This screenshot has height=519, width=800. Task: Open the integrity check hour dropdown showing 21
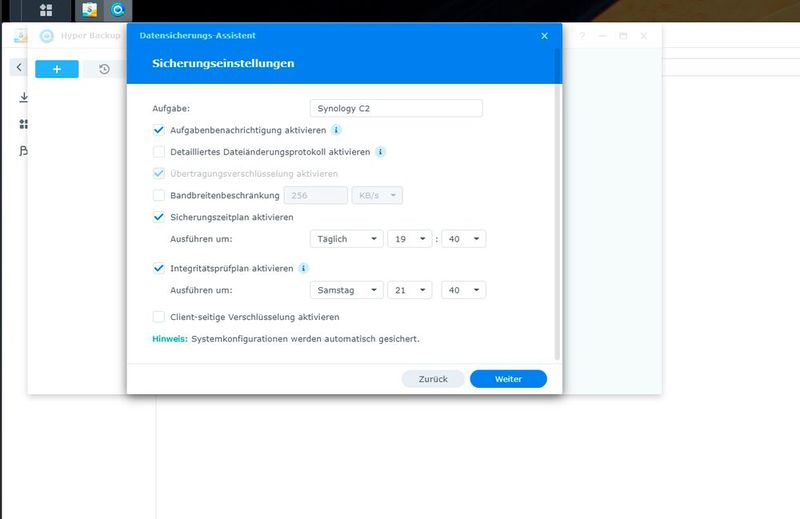coord(410,290)
